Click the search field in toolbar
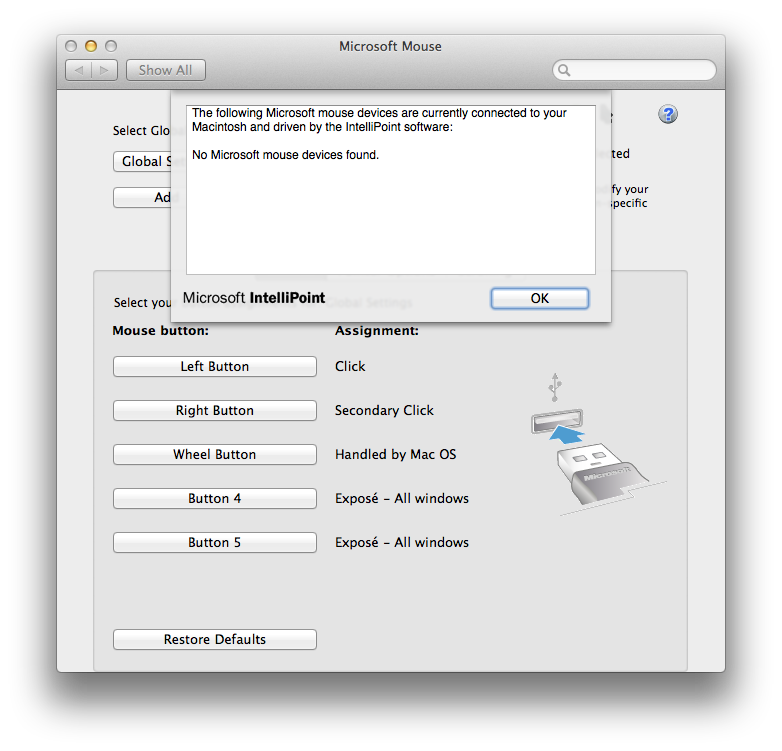 point(634,70)
